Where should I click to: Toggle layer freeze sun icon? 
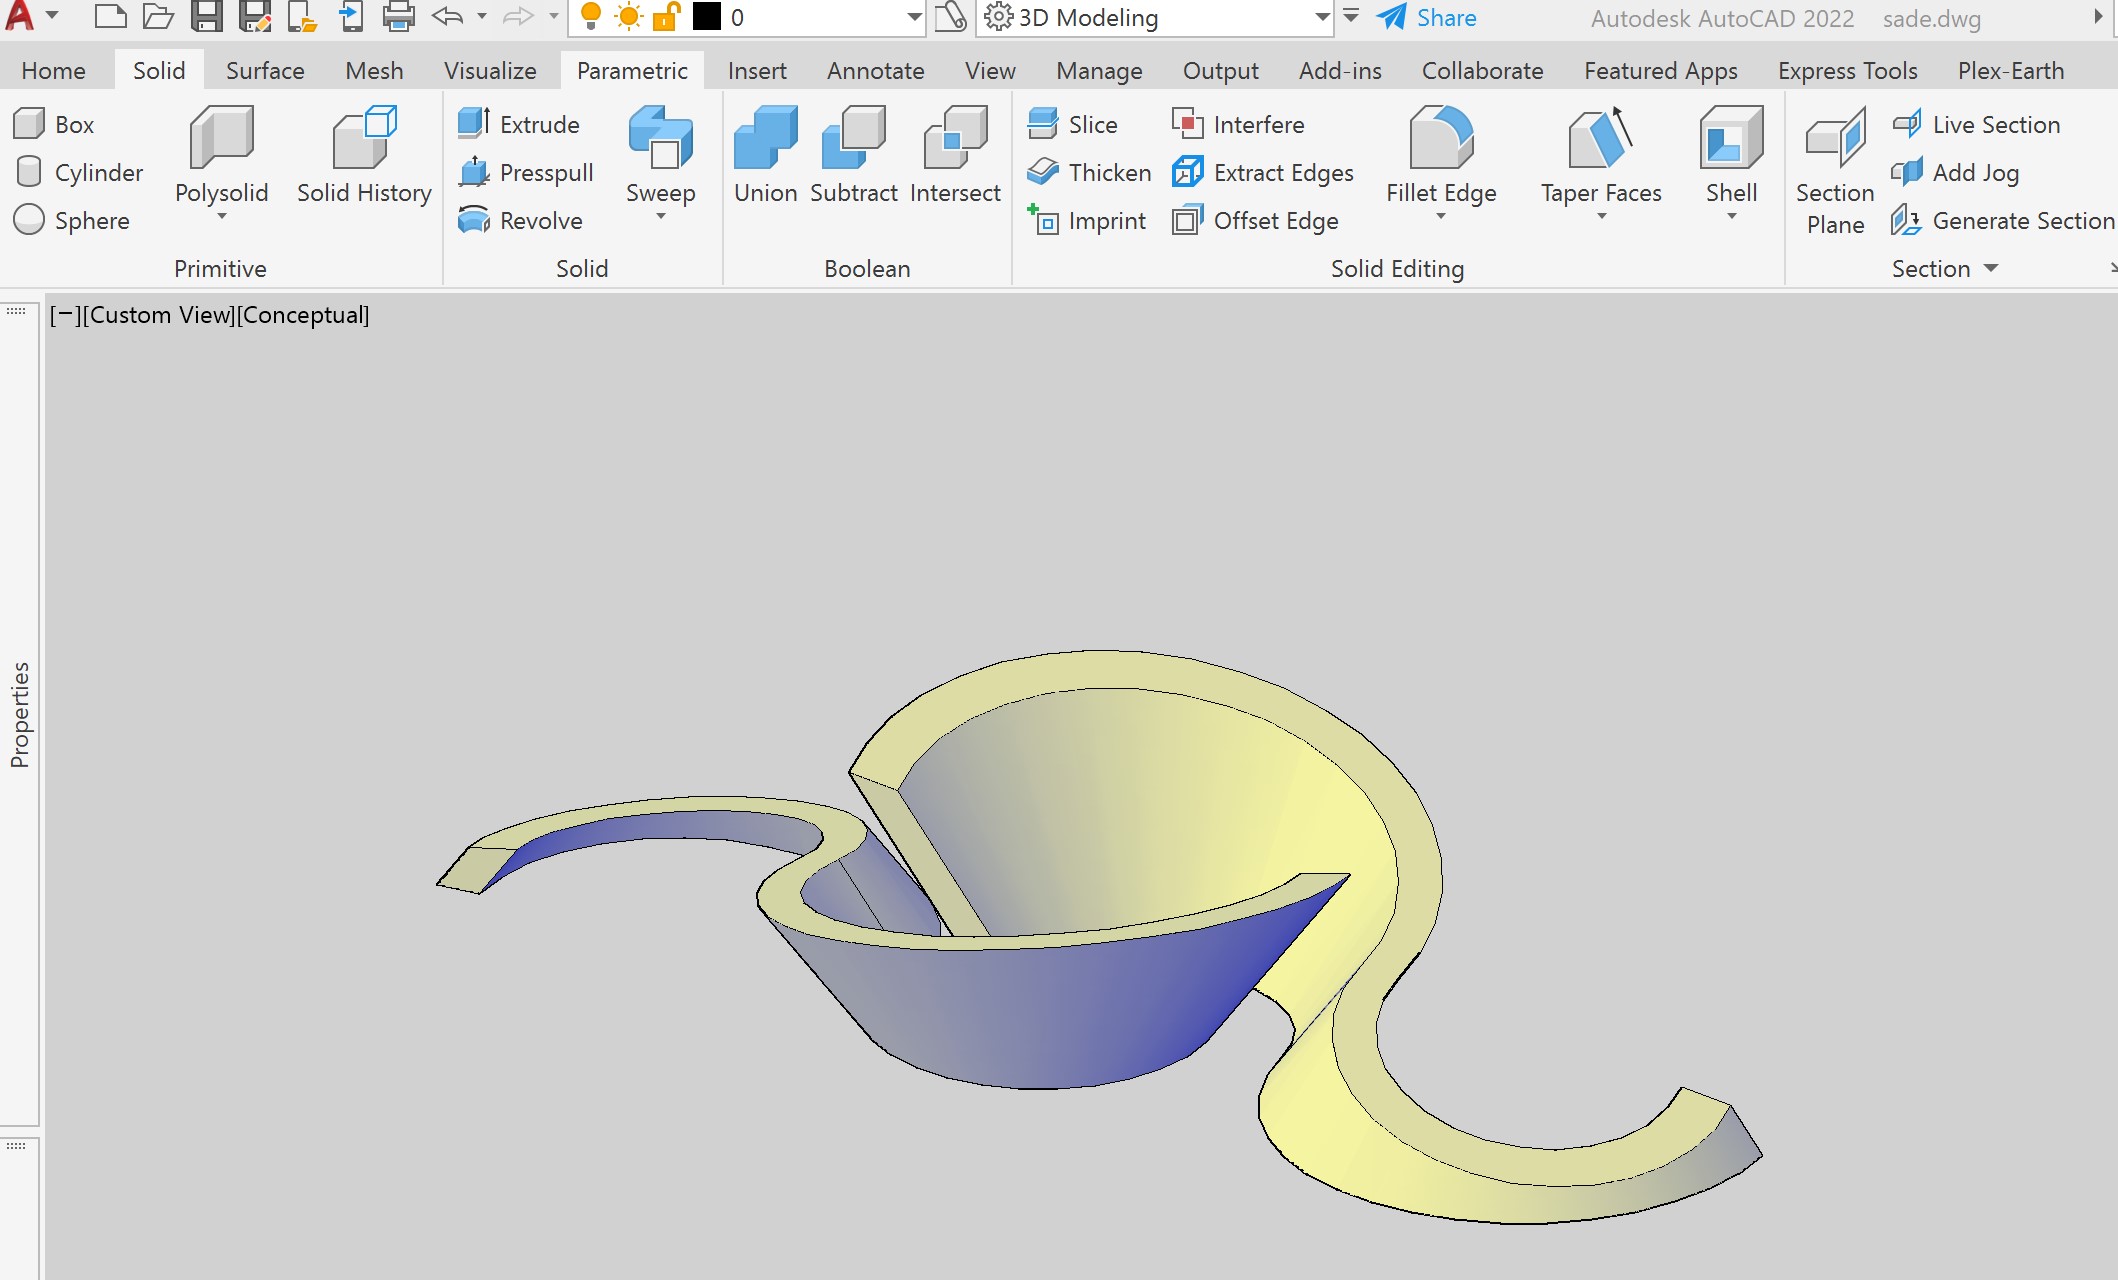point(629,17)
